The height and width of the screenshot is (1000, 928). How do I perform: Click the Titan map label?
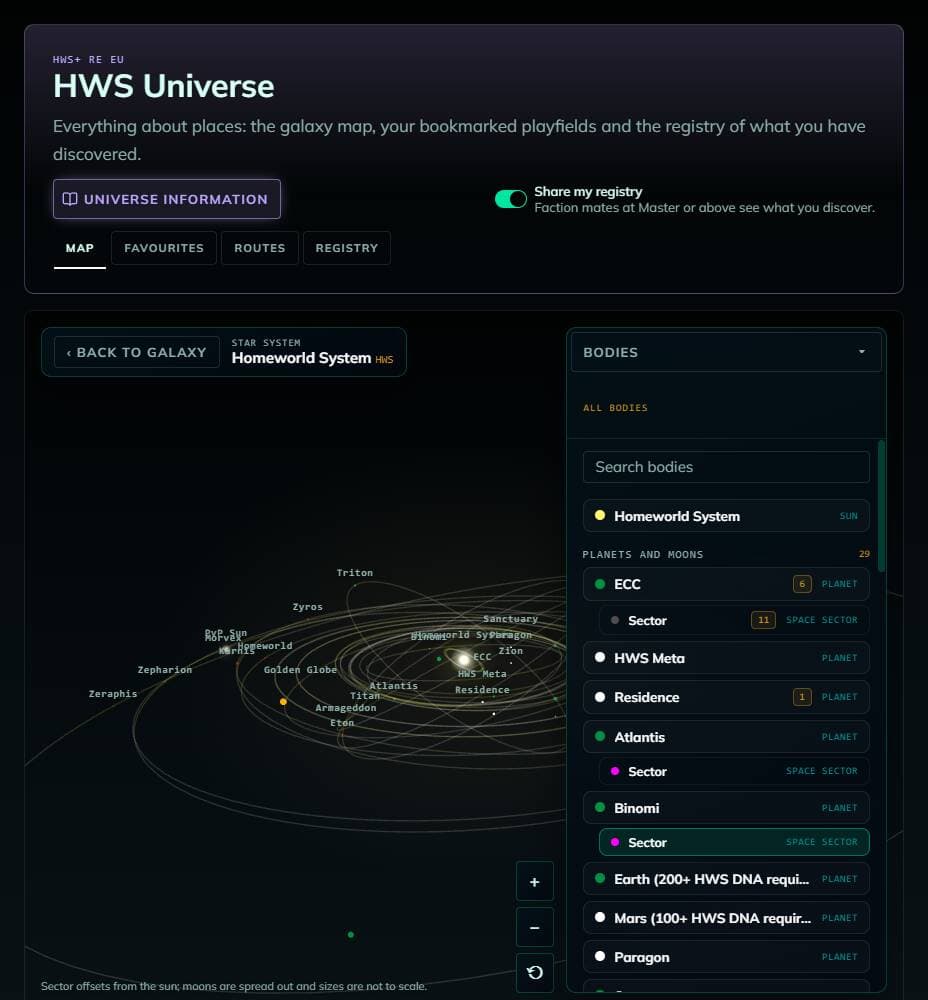coord(365,696)
